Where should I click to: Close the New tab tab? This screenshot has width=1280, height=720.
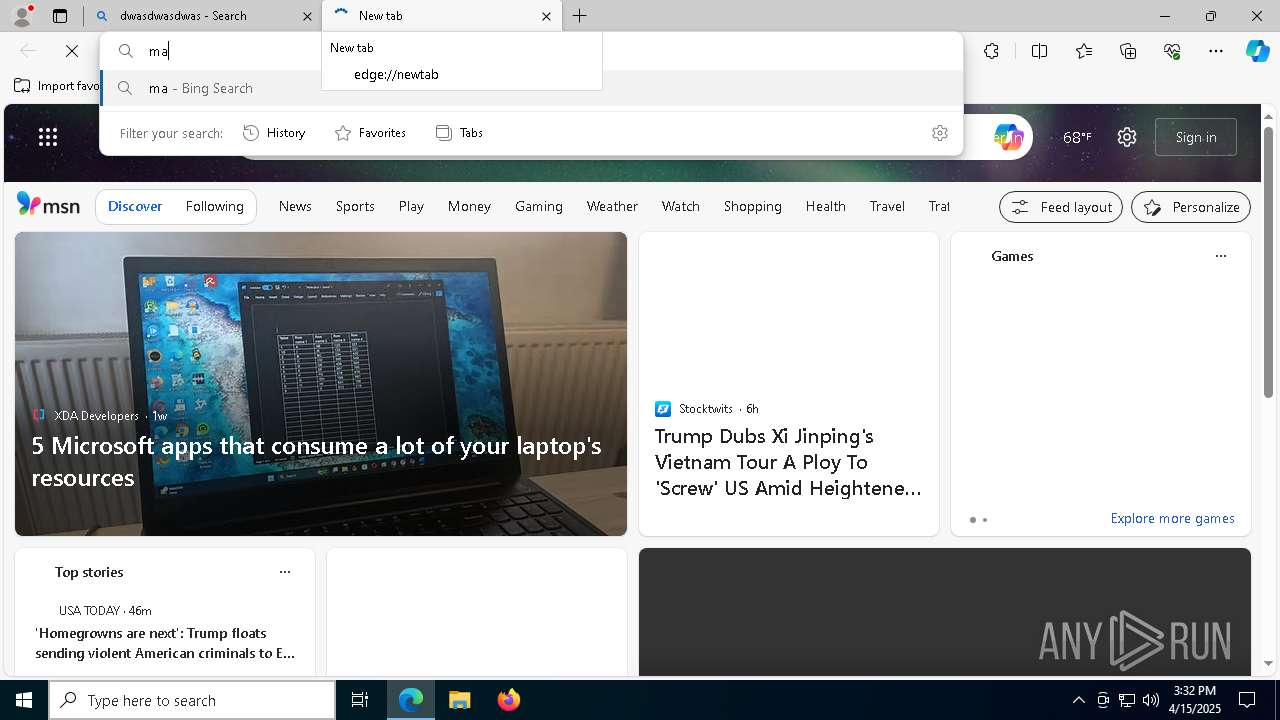point(546,16)
